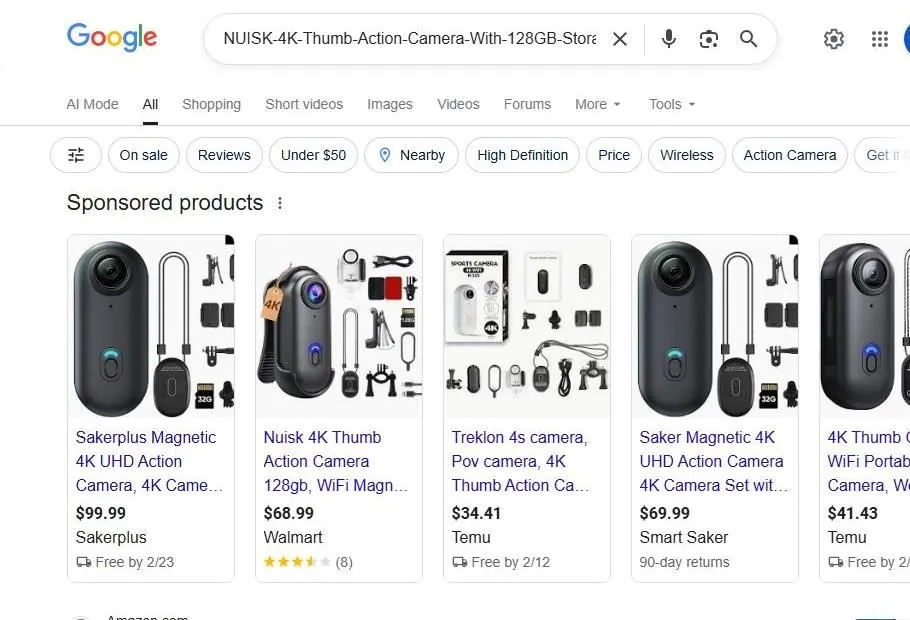This screenshot has width=910, height=620.
Task: Toggle the On sale filter chip
Action: point(143,155)
